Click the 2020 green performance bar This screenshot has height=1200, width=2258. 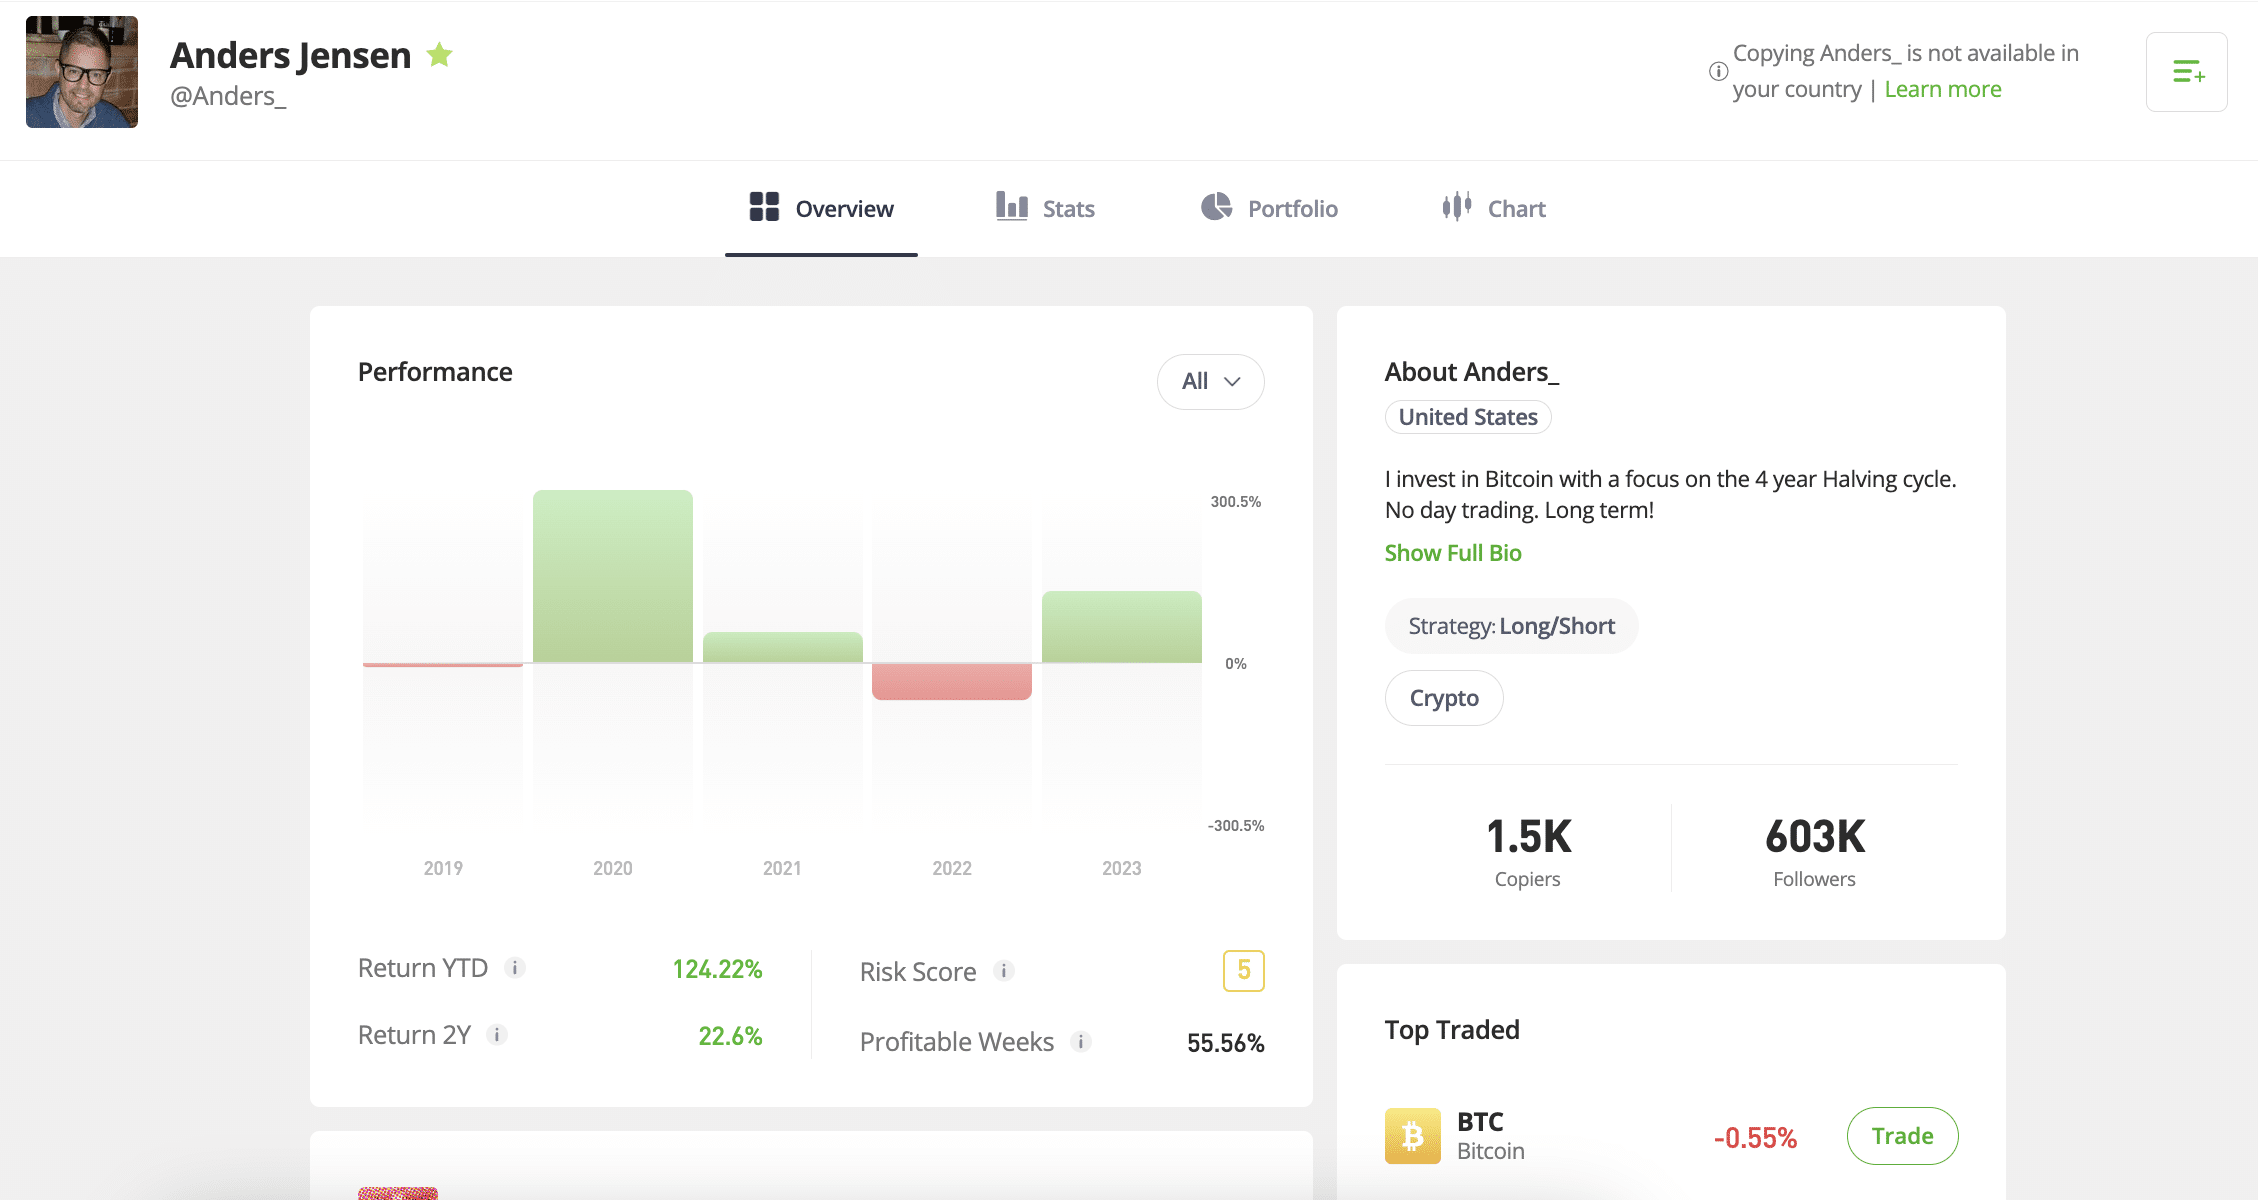612,576
